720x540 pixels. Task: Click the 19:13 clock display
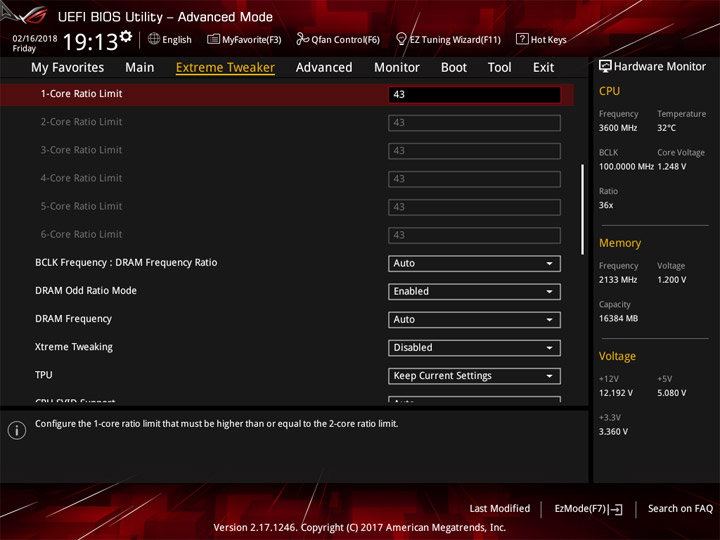click(x=90, y=42)
